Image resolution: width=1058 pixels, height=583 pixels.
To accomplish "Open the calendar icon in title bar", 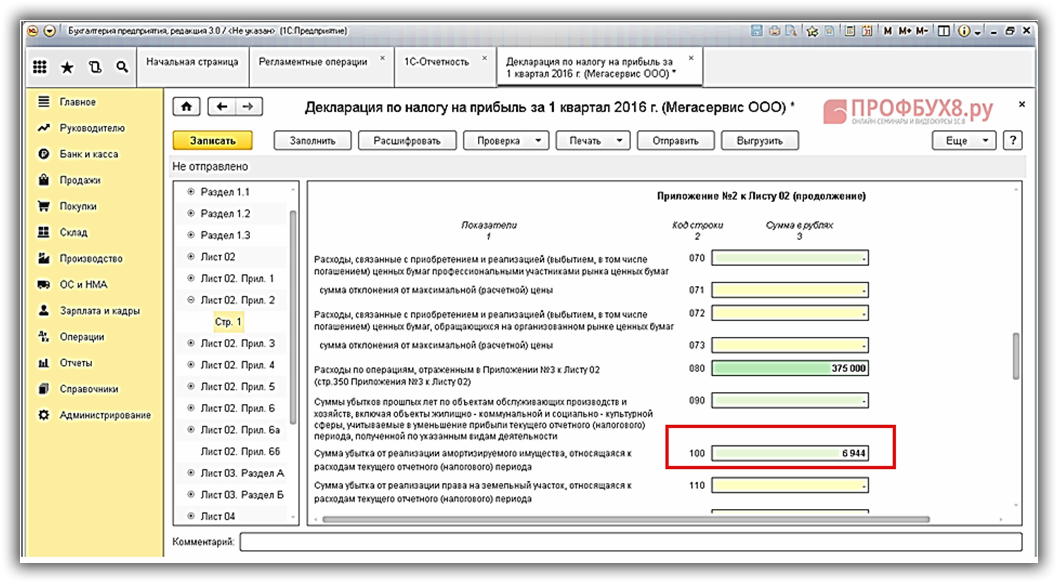I will click(865, 31).
